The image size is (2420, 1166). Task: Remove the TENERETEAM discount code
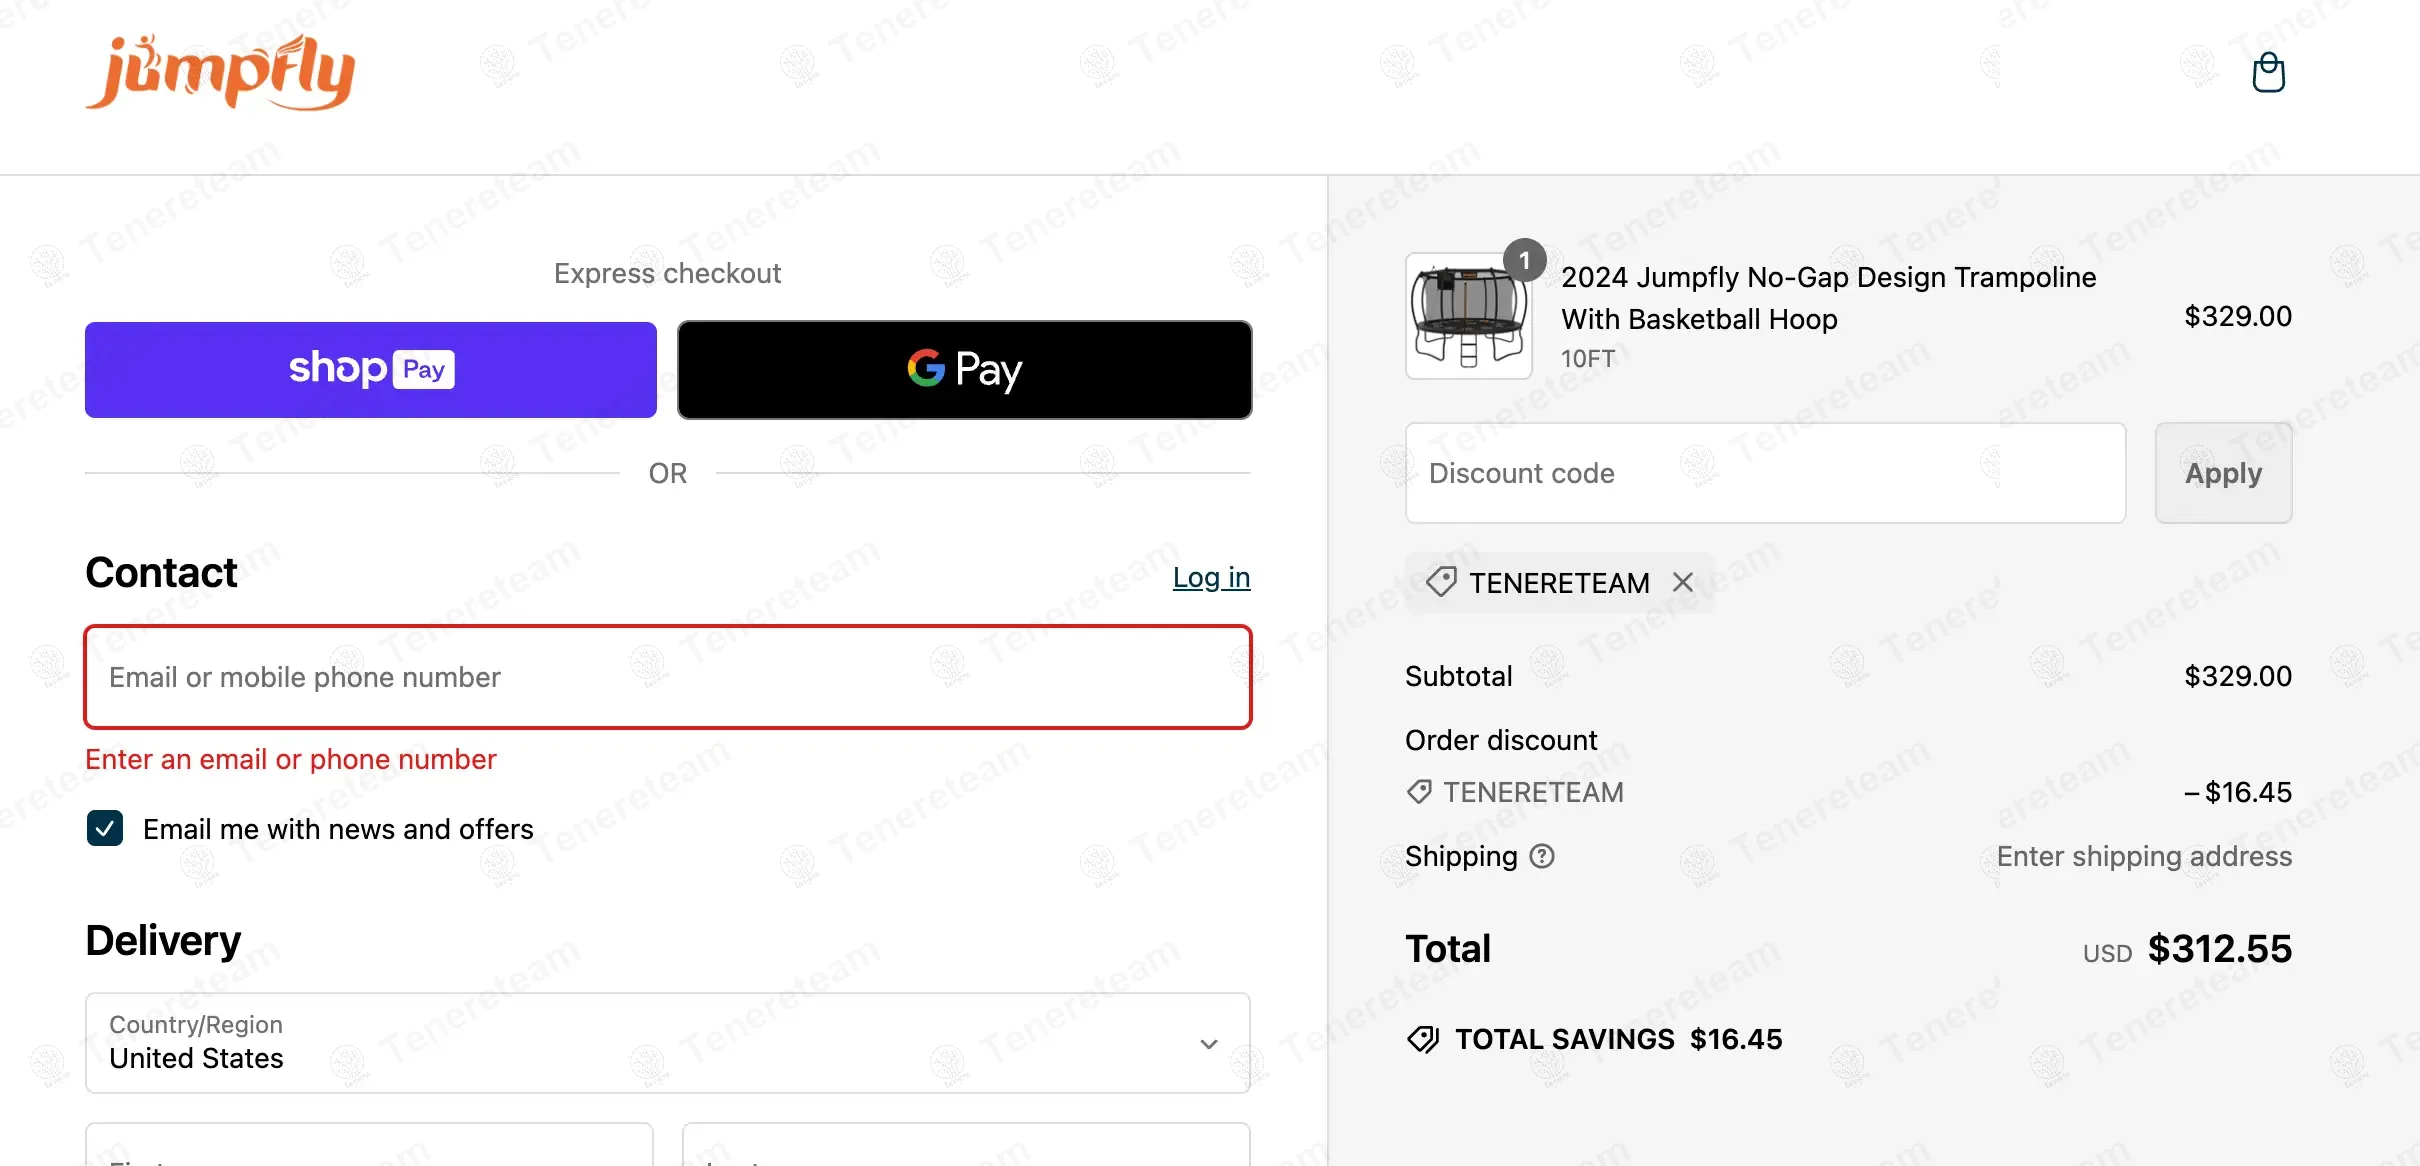point(1683,583)
